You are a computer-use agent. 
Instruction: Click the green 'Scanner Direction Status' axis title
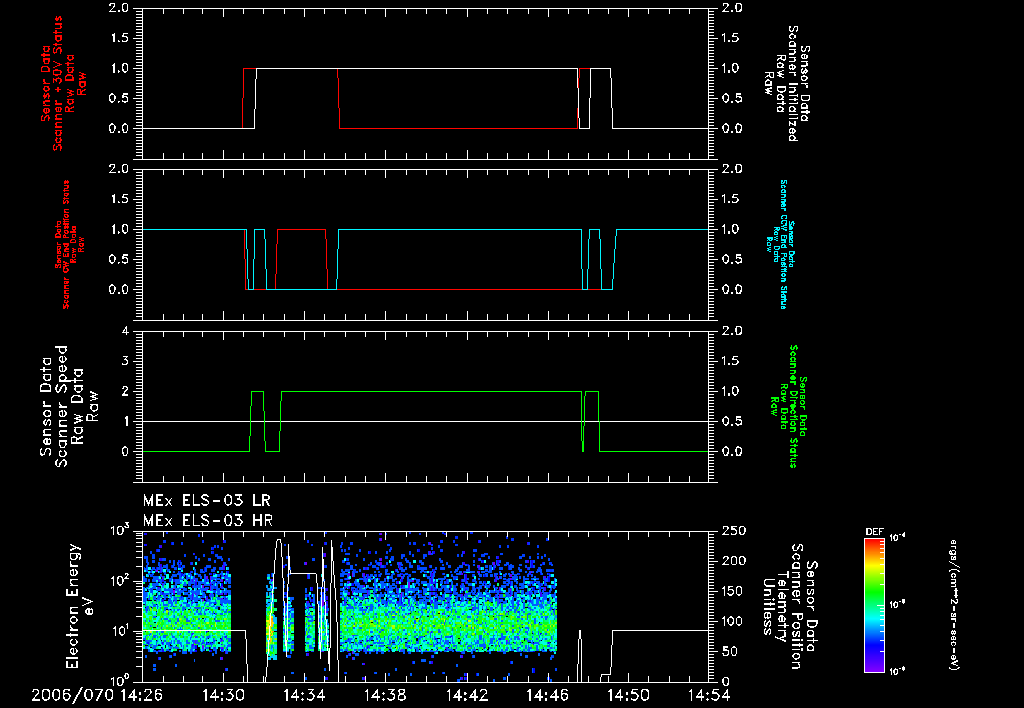point(788,406)
